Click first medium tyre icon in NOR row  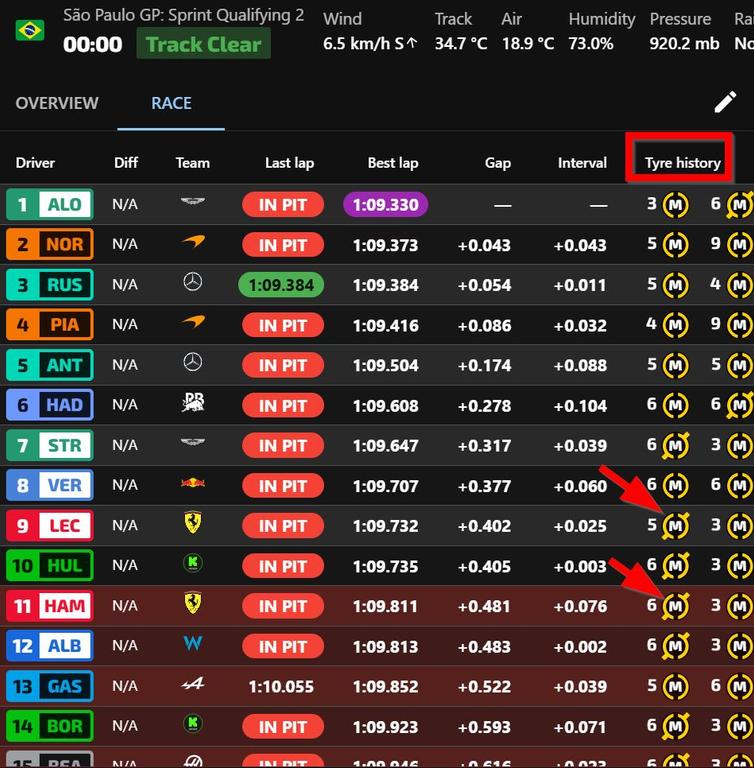[x=676, y=245]
